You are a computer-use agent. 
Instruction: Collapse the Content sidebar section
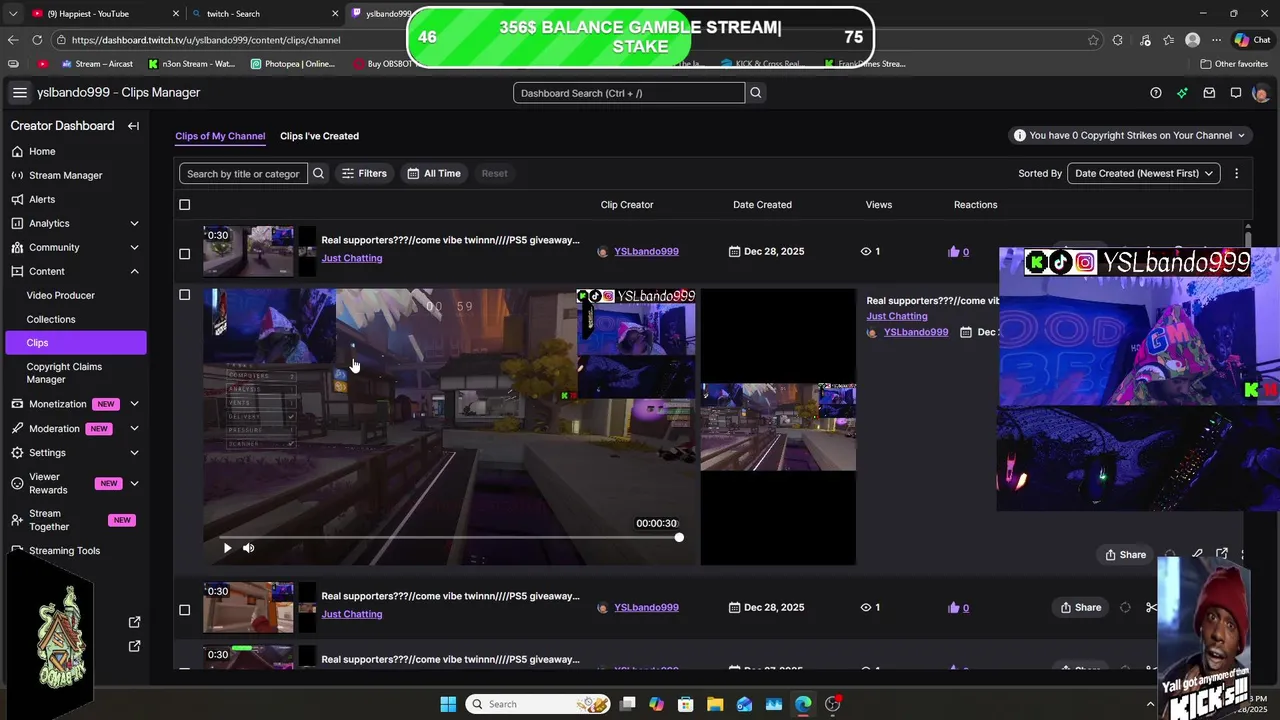click(x=134, y=271)
